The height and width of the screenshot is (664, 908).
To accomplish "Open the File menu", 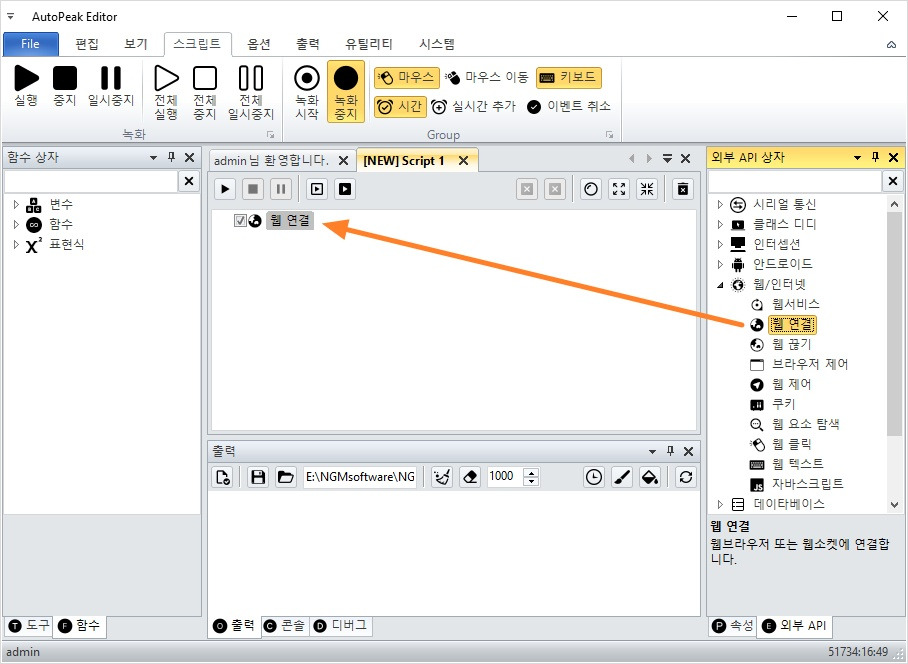I will pyautogui.click(x=31, y=44).
